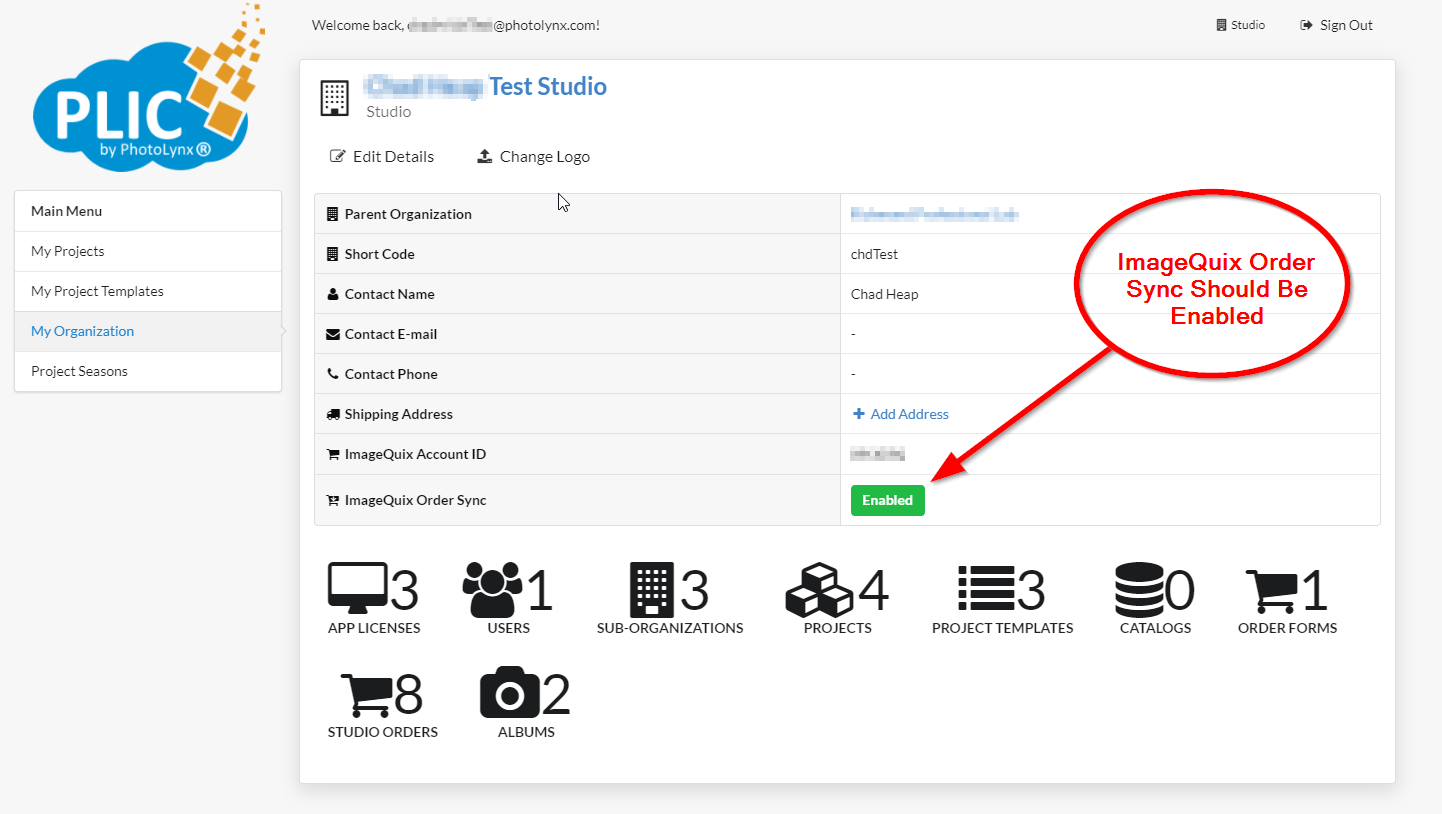Click the Chad Heap contact name value
This screenshot has height=814, width=1442.
pos(885,294)
